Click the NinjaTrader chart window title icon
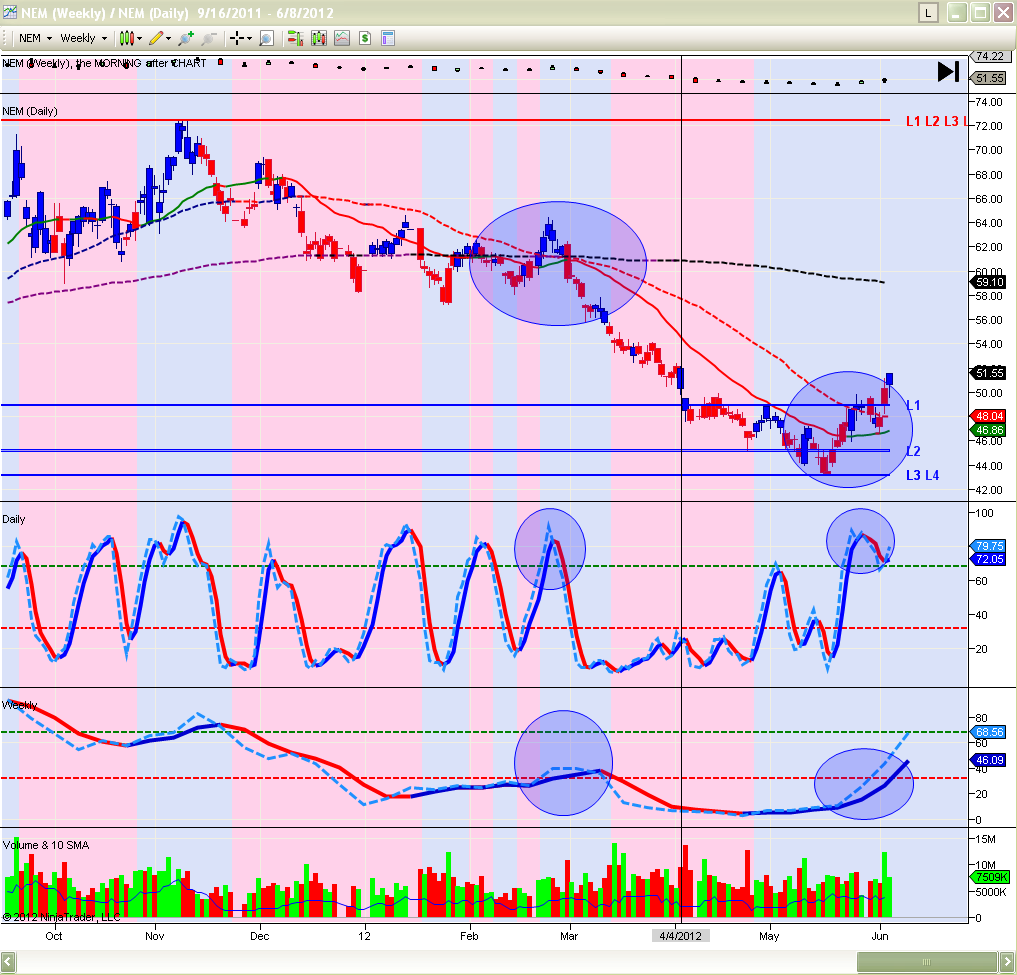Viewport: 1017px width, 975px height. point(9,12)
